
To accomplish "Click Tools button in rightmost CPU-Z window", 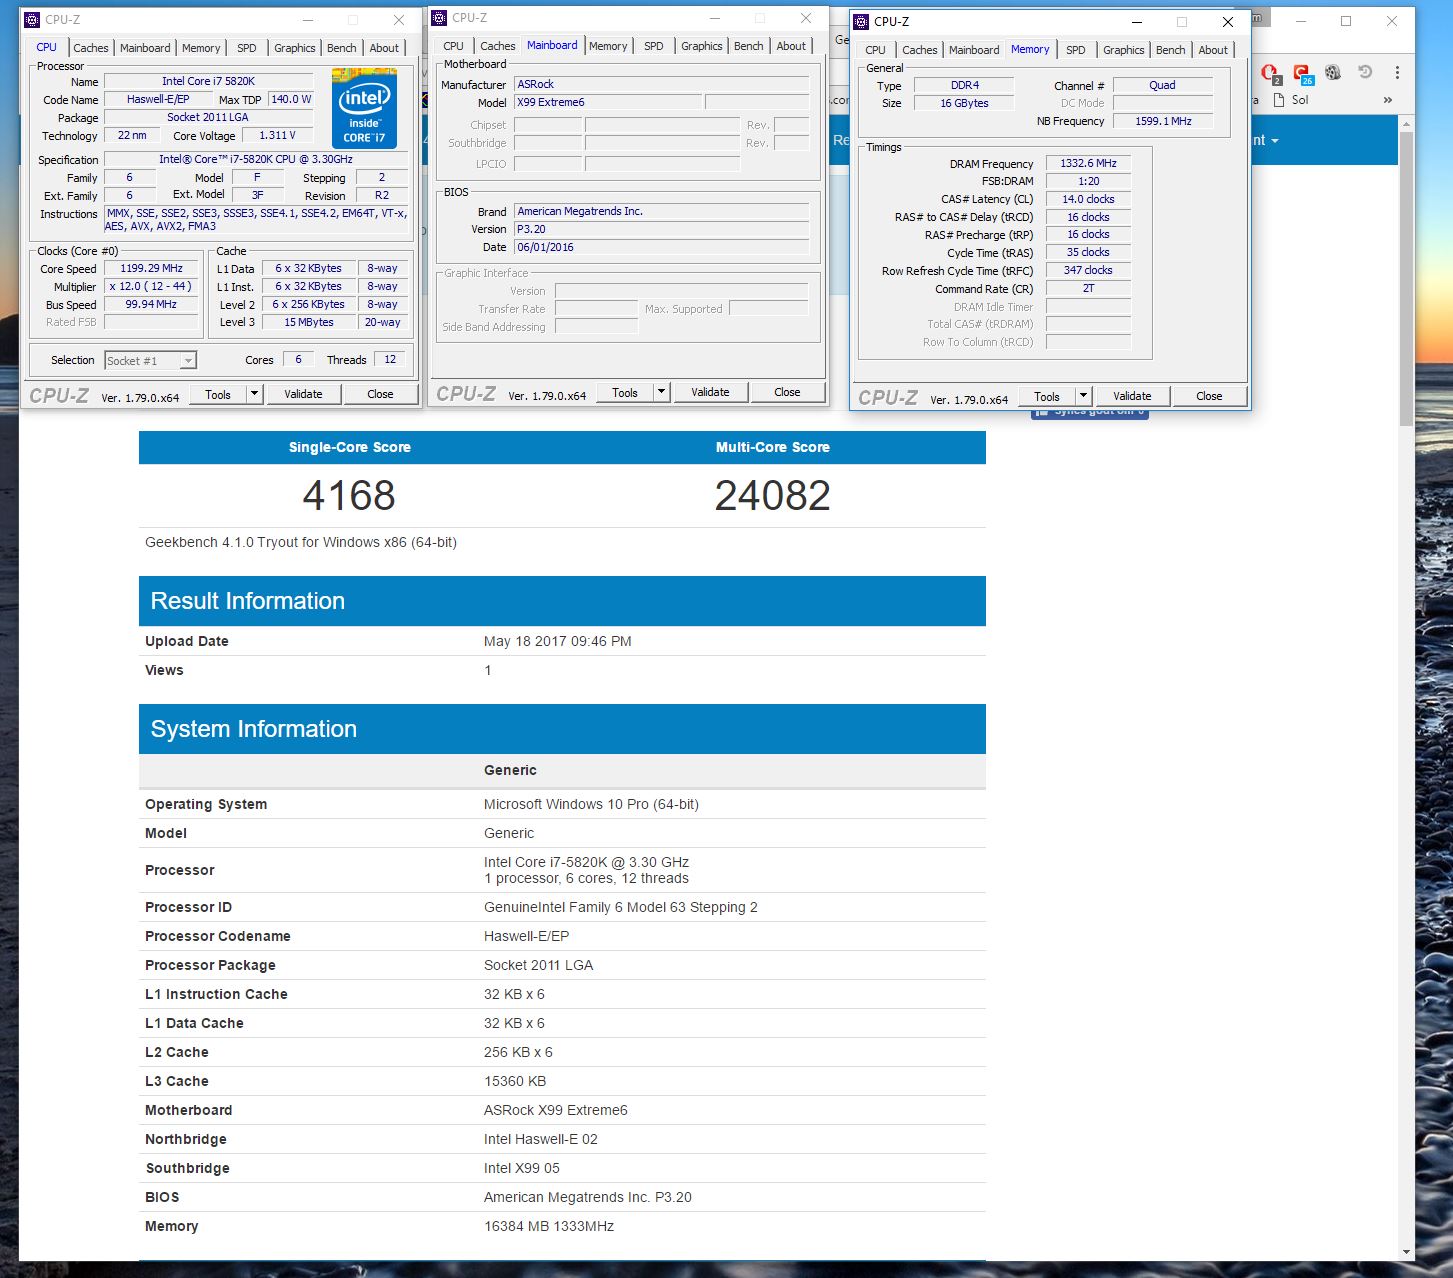I will click(1047, 396).
